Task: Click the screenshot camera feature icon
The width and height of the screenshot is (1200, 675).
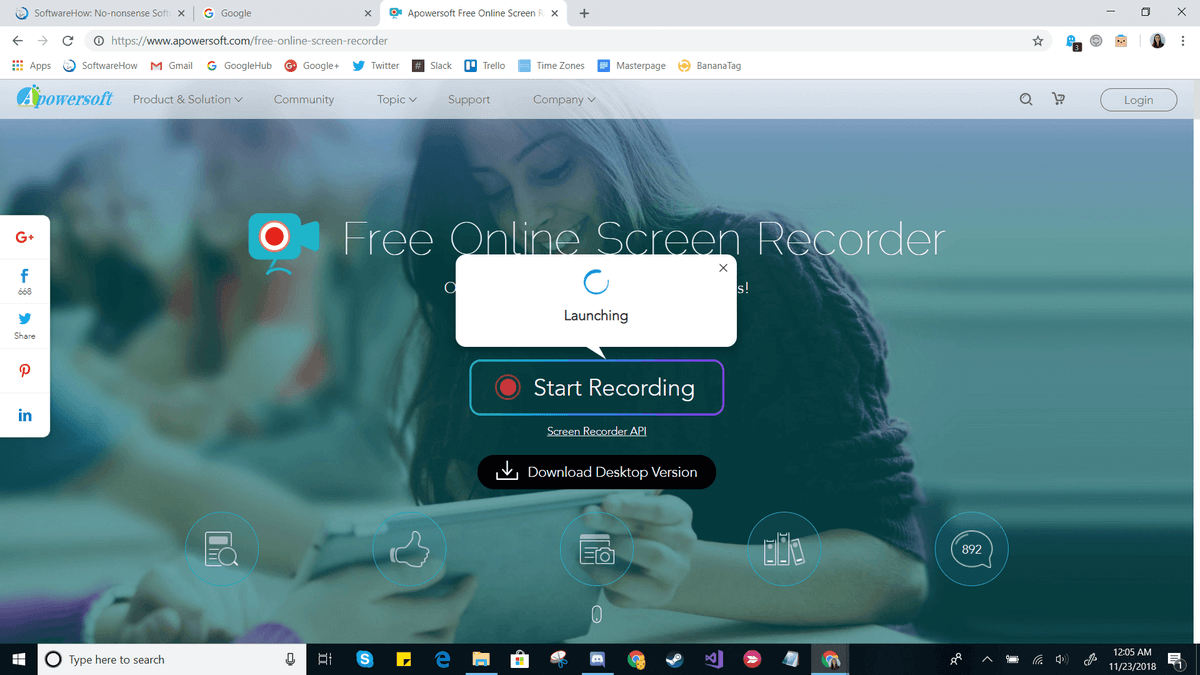Action: (x=597, y=549)
